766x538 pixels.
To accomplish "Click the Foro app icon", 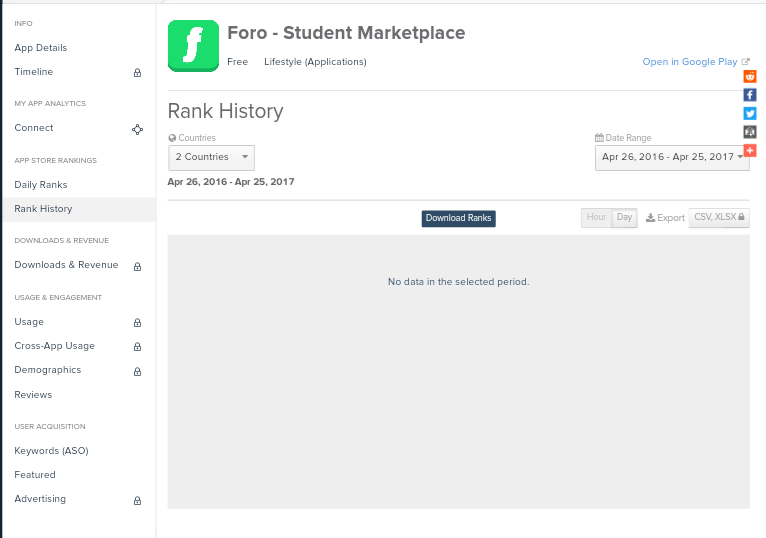I will [x=193, y=46].
